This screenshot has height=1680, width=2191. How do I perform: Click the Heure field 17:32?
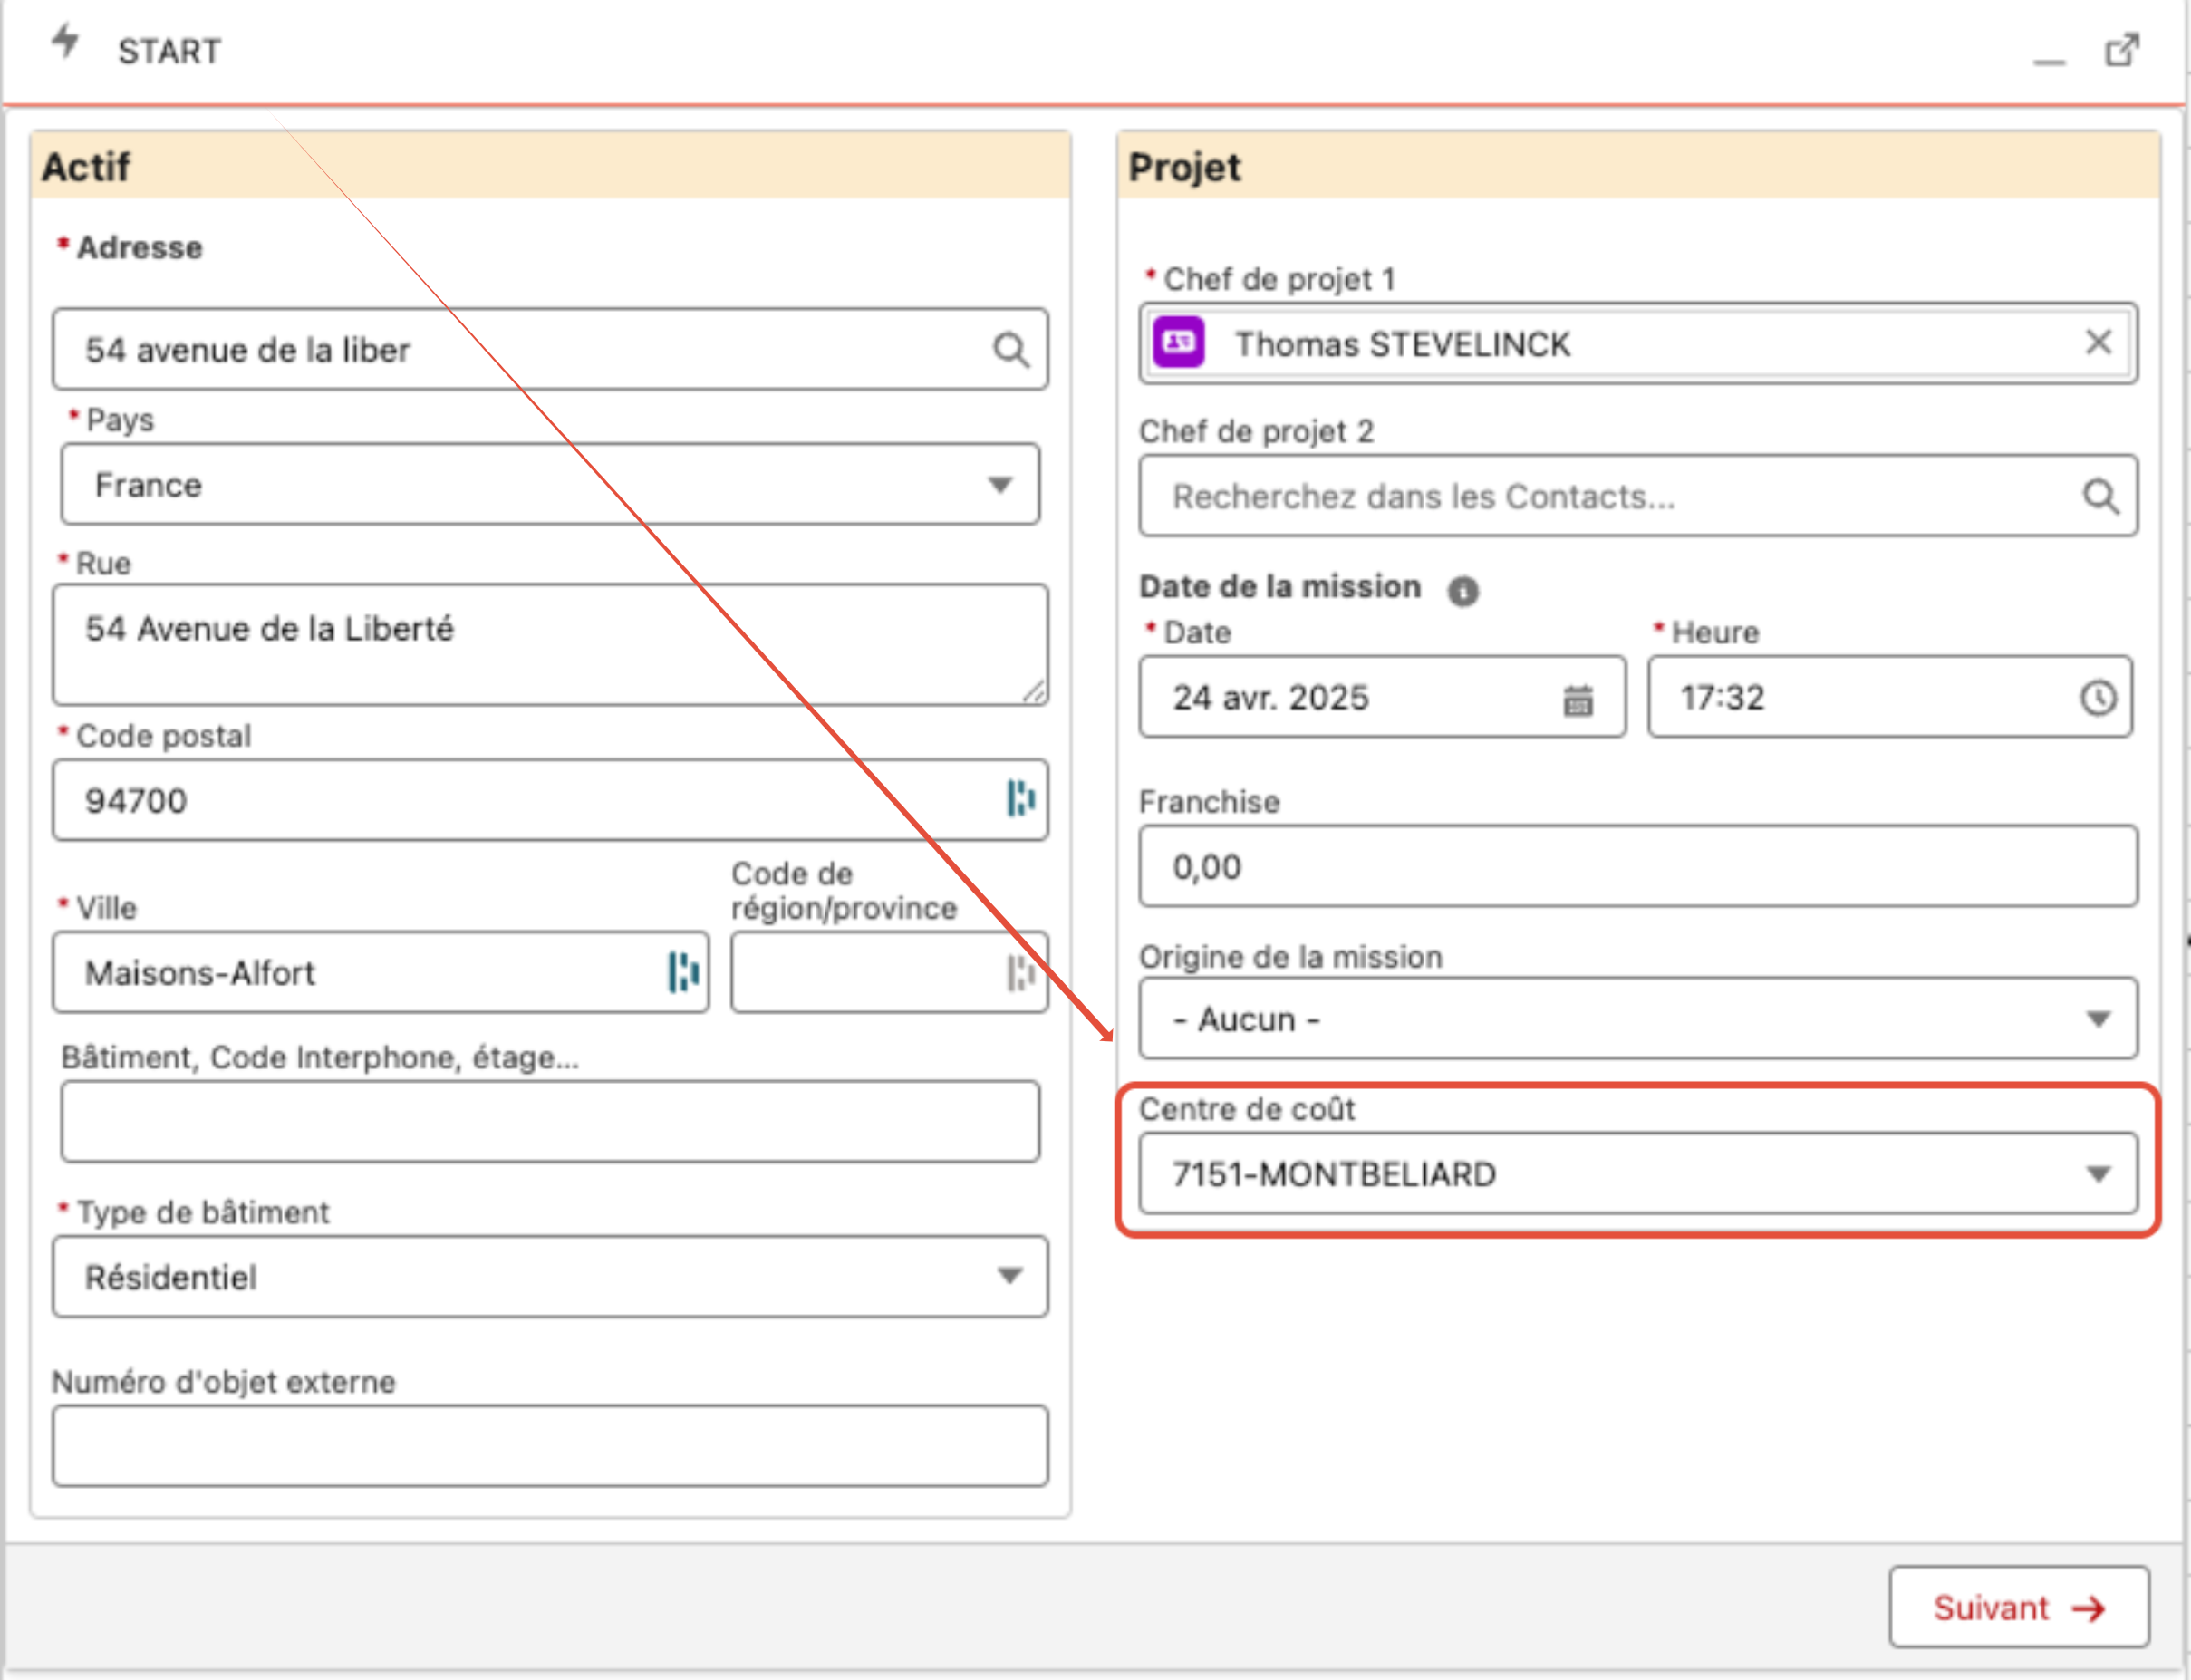tap(1890, 697)
